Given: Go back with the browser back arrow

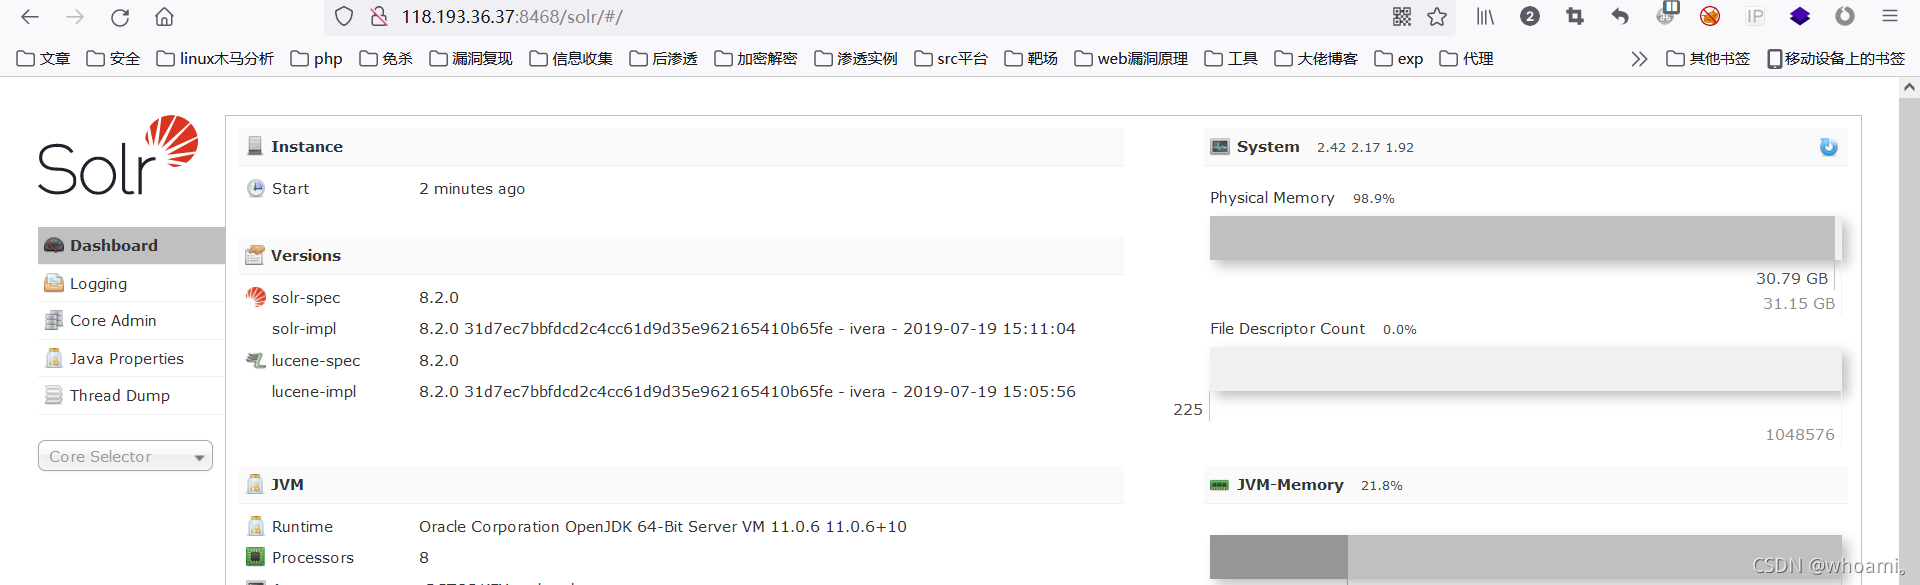Looking at the screenshot, I should pyautogui.click(x=30, y=17).
